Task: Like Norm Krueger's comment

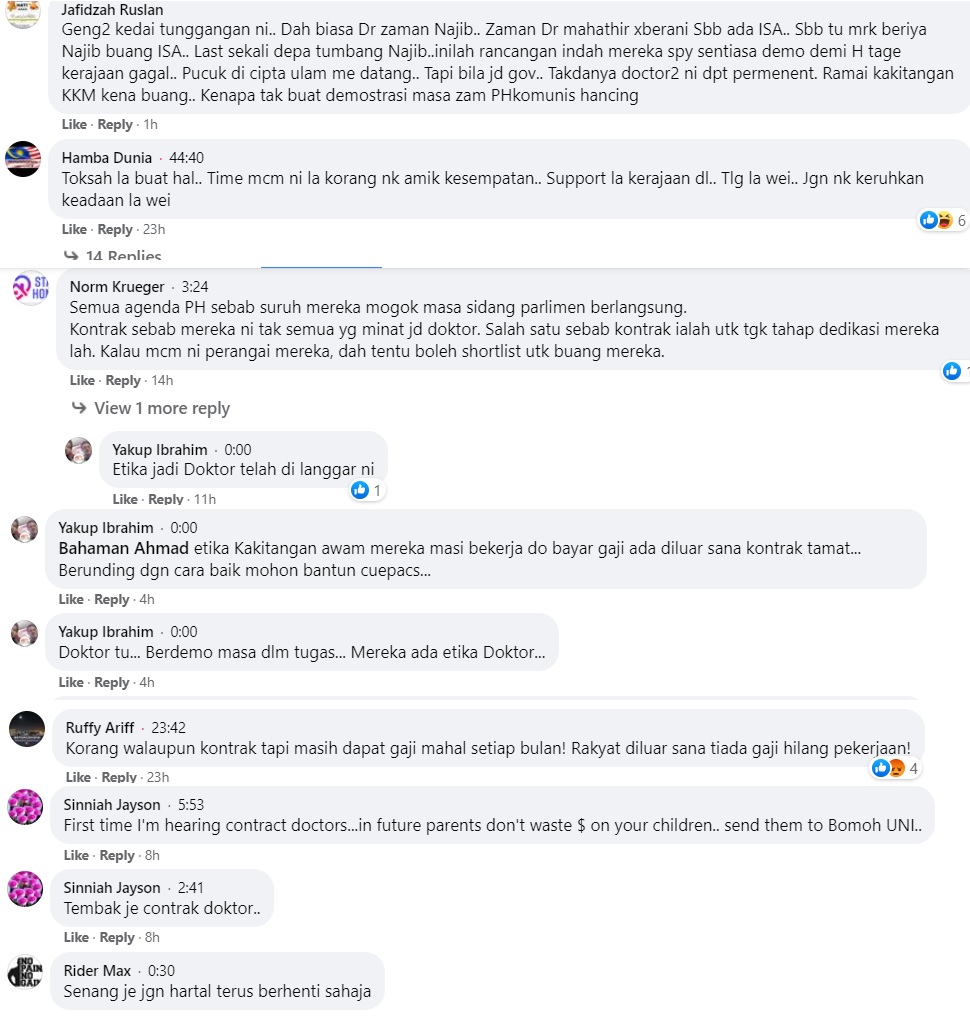Action: (x=82, y=380)
